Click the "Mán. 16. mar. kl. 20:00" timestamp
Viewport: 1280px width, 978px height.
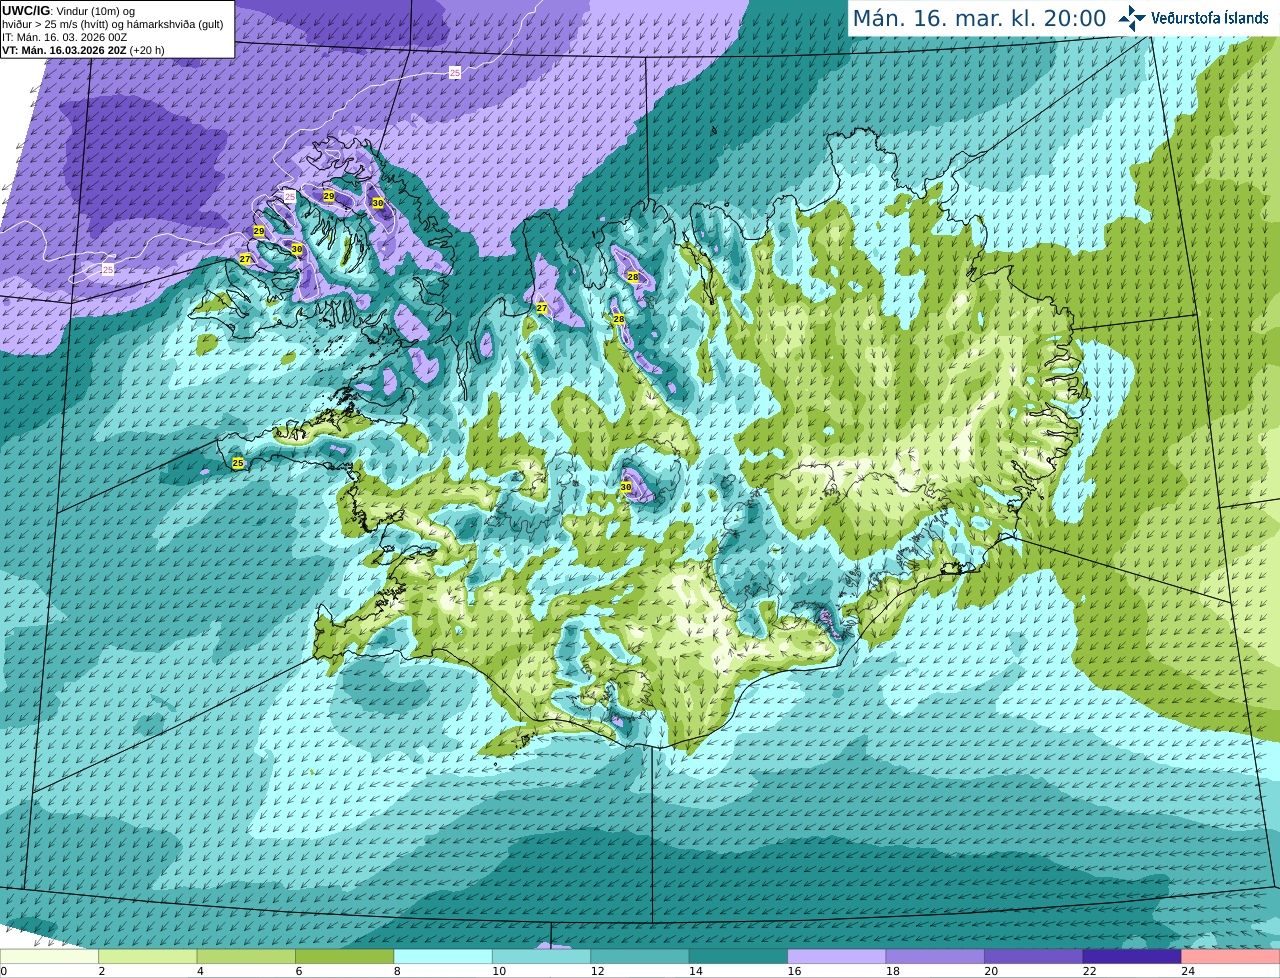pos(979,19)
